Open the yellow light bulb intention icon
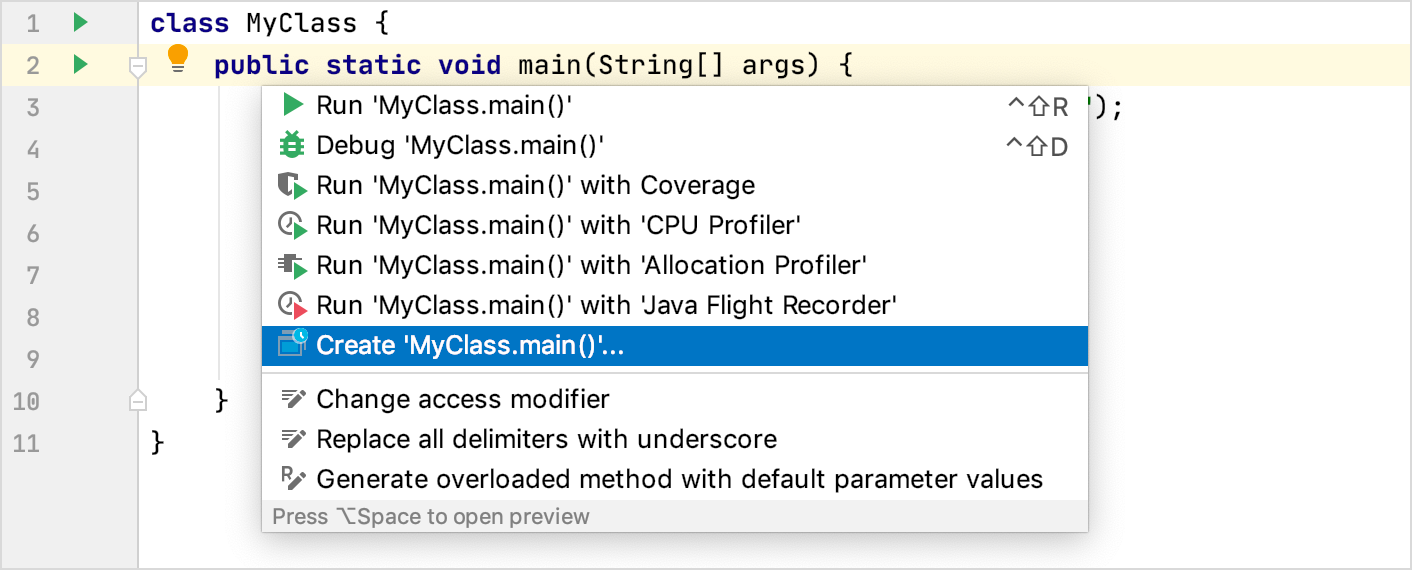 click(x=178, y=59)
